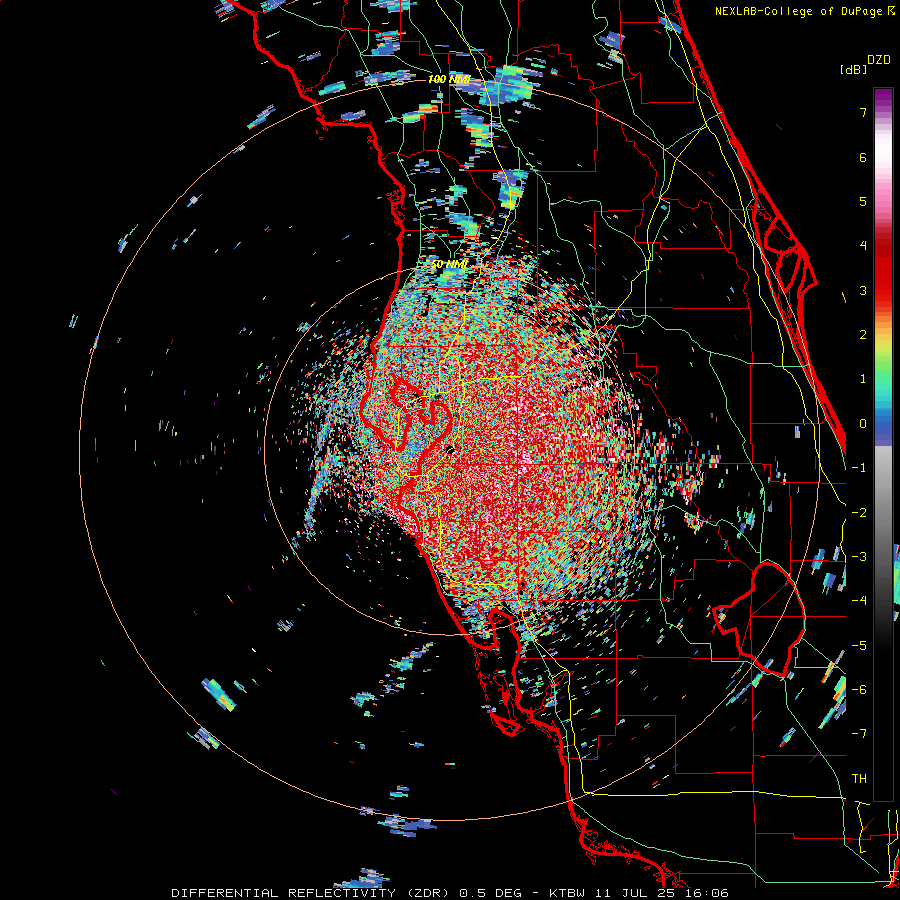Screen dimensions: 900x900
Task: Click the color scale value 7
Action: tap(863, 112)
